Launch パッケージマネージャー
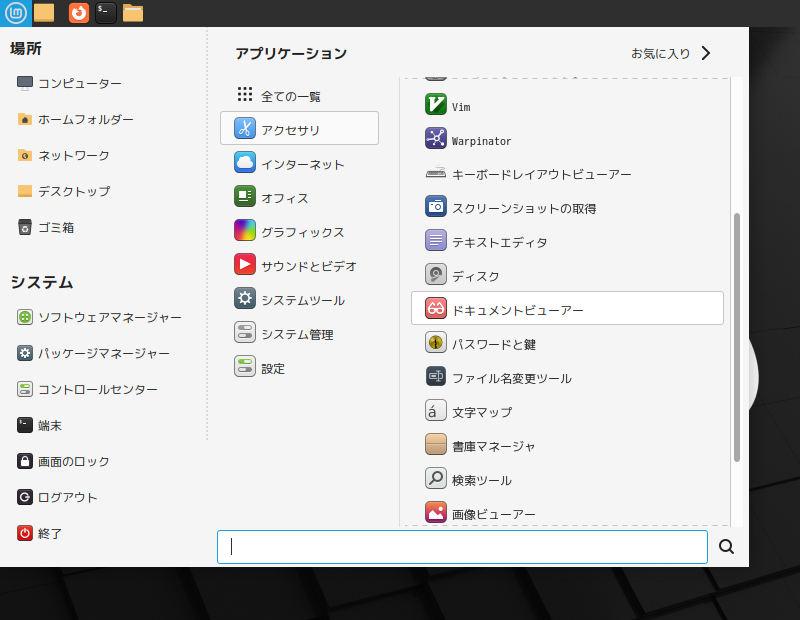 tap(93, 353)
